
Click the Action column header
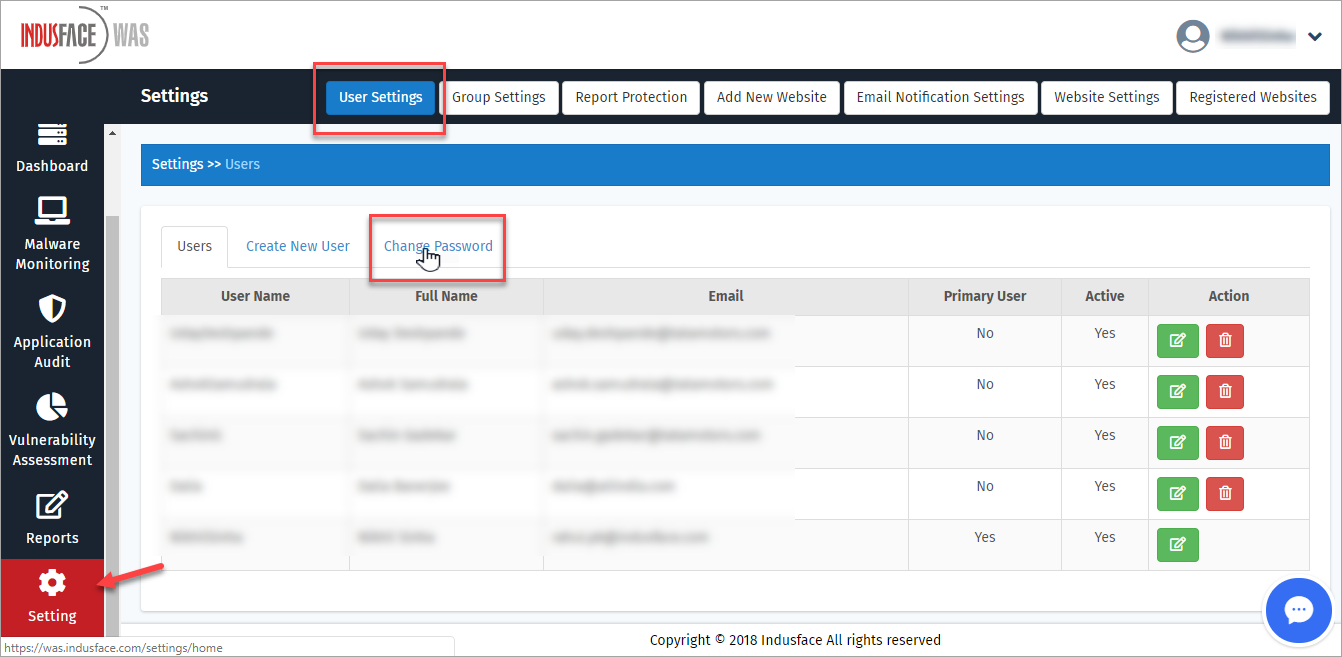click(1229, 296)
